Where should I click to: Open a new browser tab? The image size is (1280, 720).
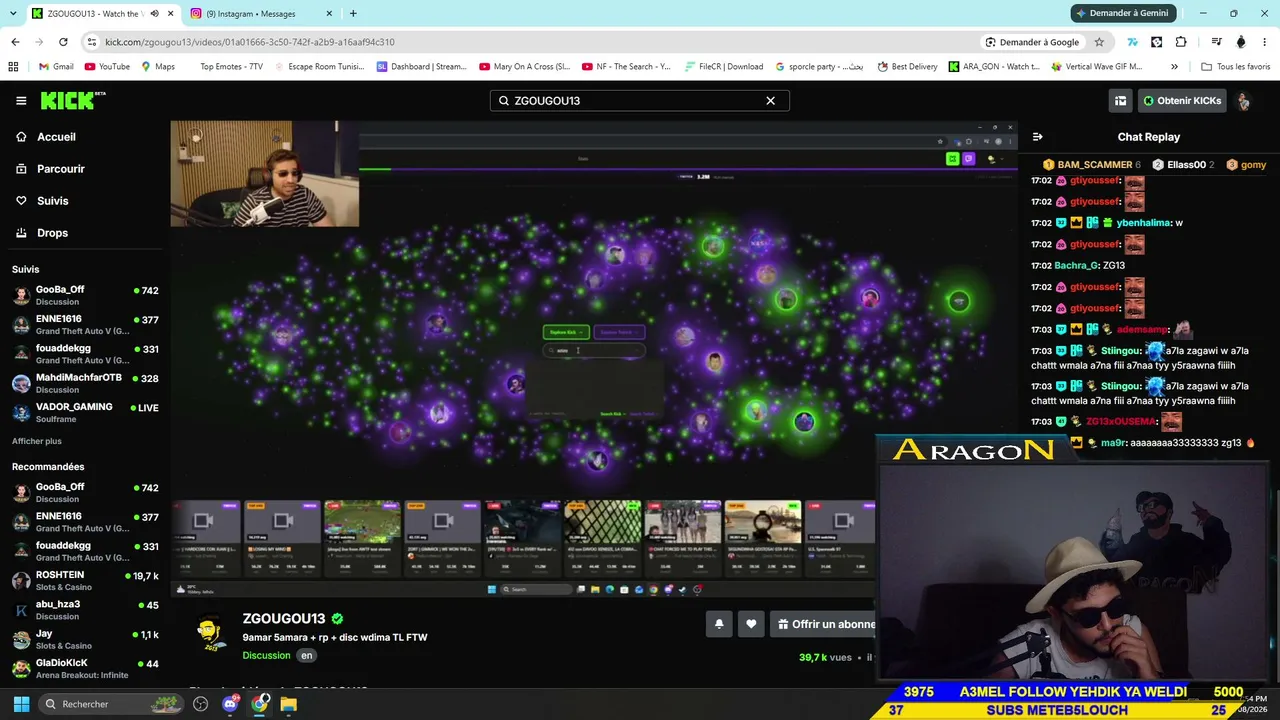[x=353, y=14]
